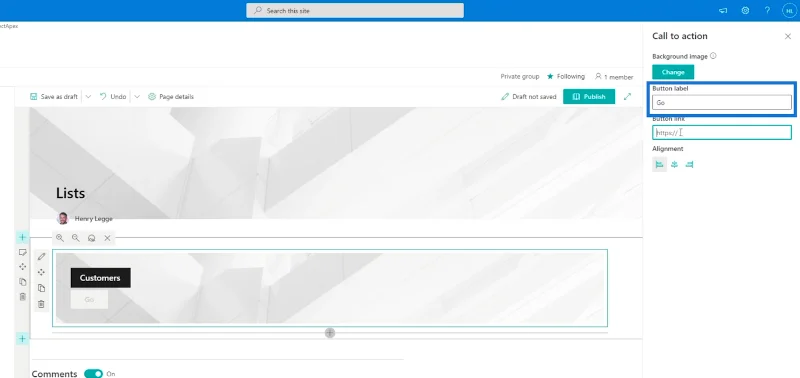This screenshot has height=378, width=800.
Task: Click the Lists page title
Action: 70,193
